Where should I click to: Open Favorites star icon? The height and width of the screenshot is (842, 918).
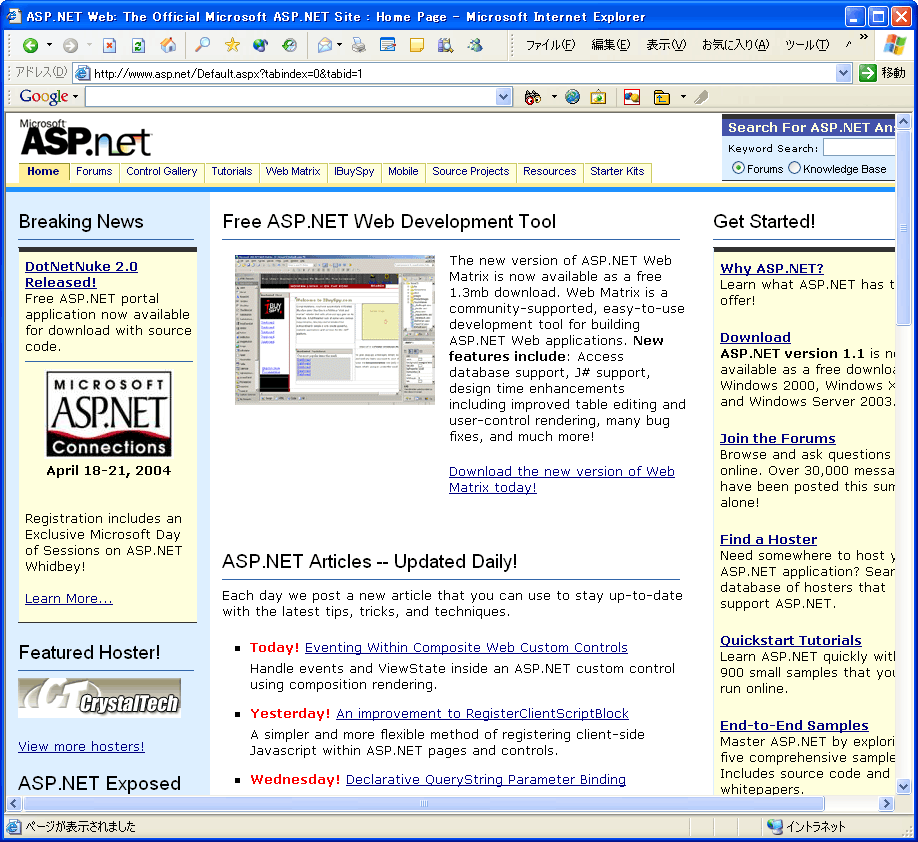pos(232,45)
